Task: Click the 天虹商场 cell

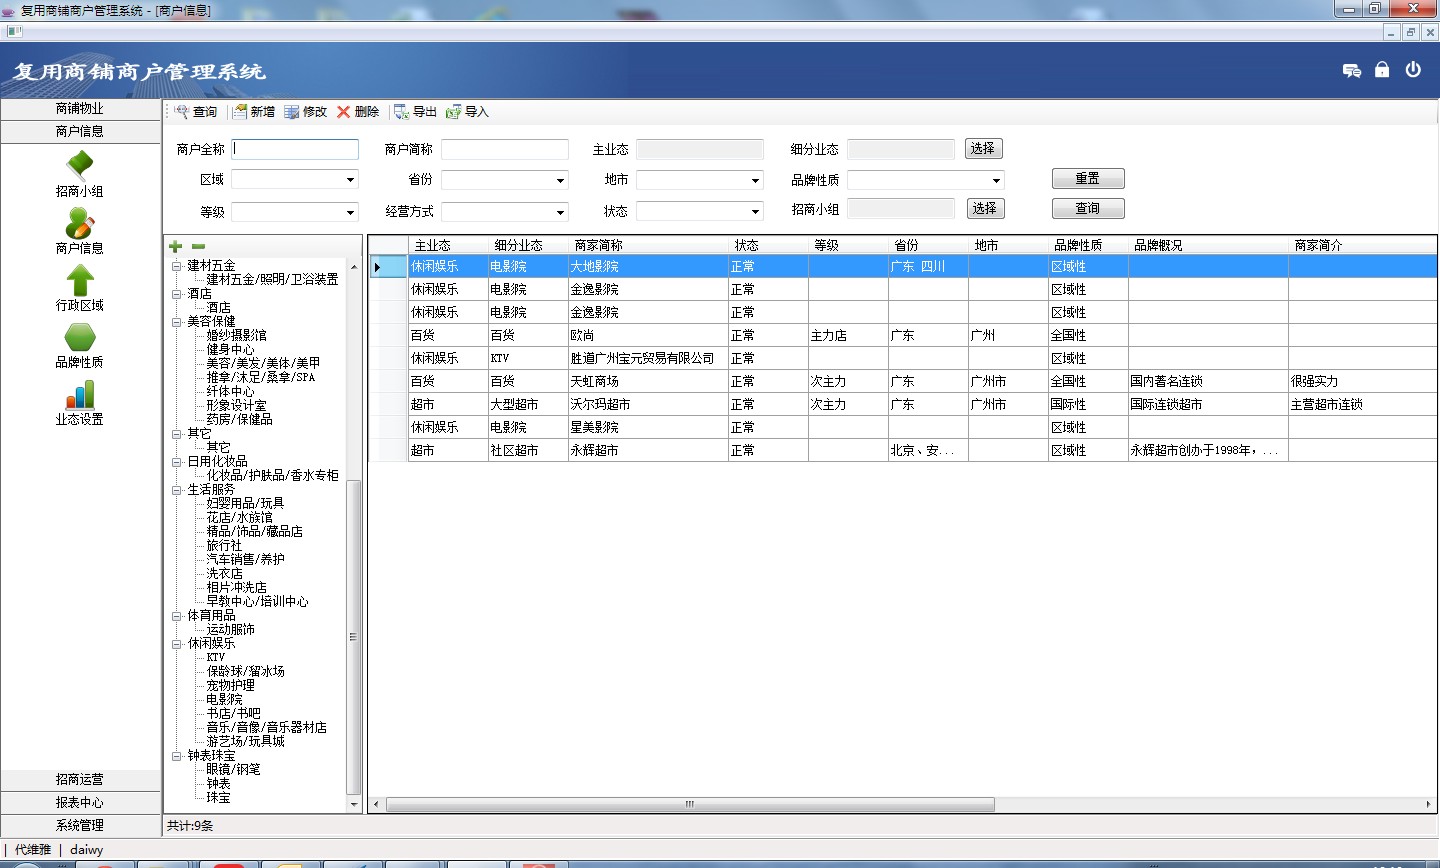Action: pos(648,381)
